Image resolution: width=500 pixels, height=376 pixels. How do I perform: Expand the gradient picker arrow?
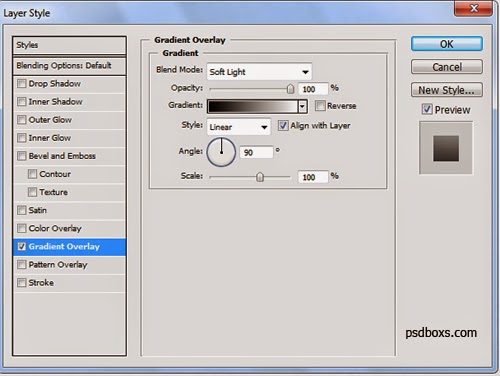click(302, 106)
